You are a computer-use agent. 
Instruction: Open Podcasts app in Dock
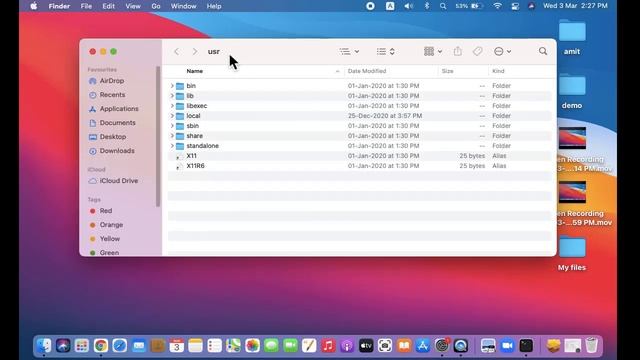pos(347,346)
